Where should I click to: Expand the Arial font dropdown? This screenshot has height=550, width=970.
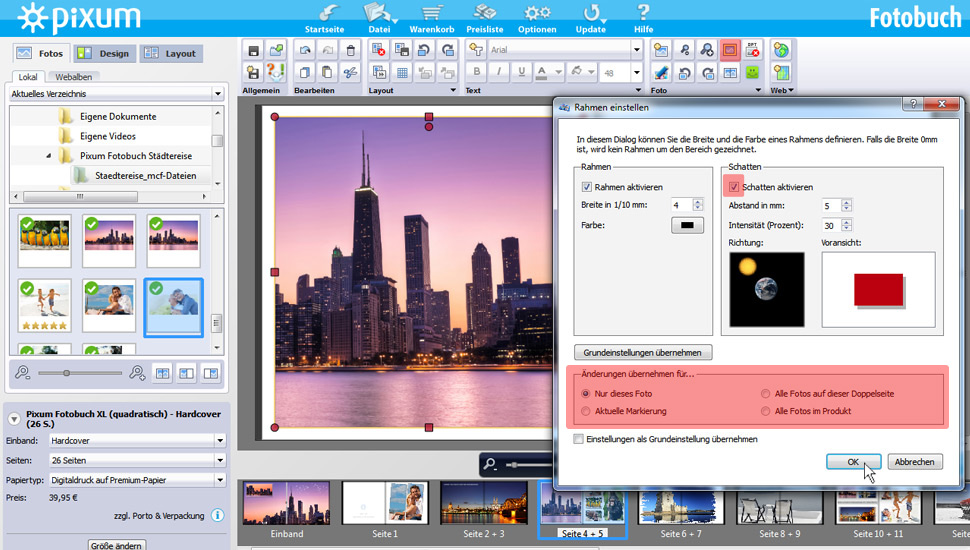636,49
